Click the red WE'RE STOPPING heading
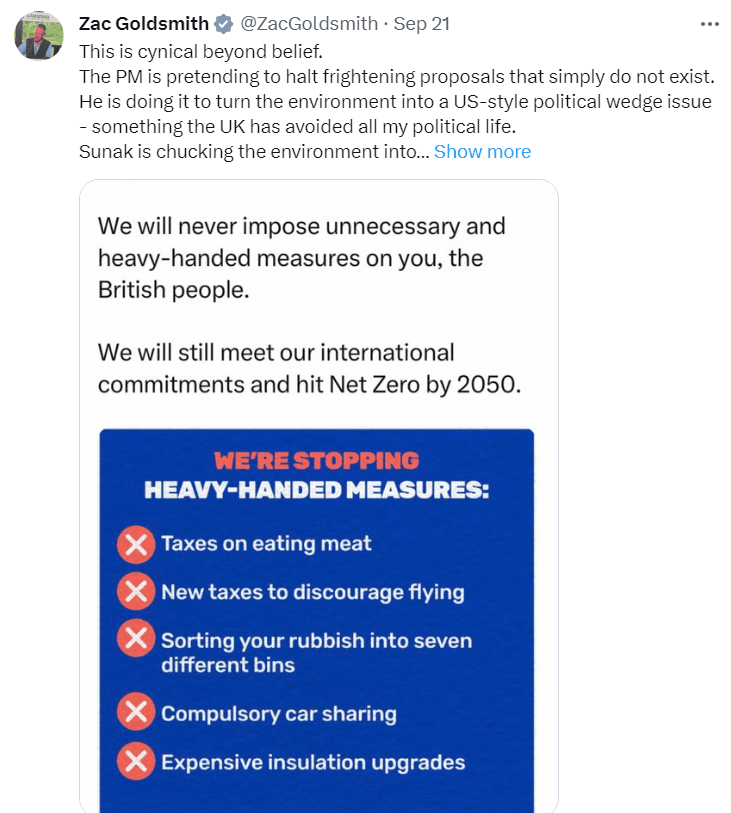 click(316, 461)
